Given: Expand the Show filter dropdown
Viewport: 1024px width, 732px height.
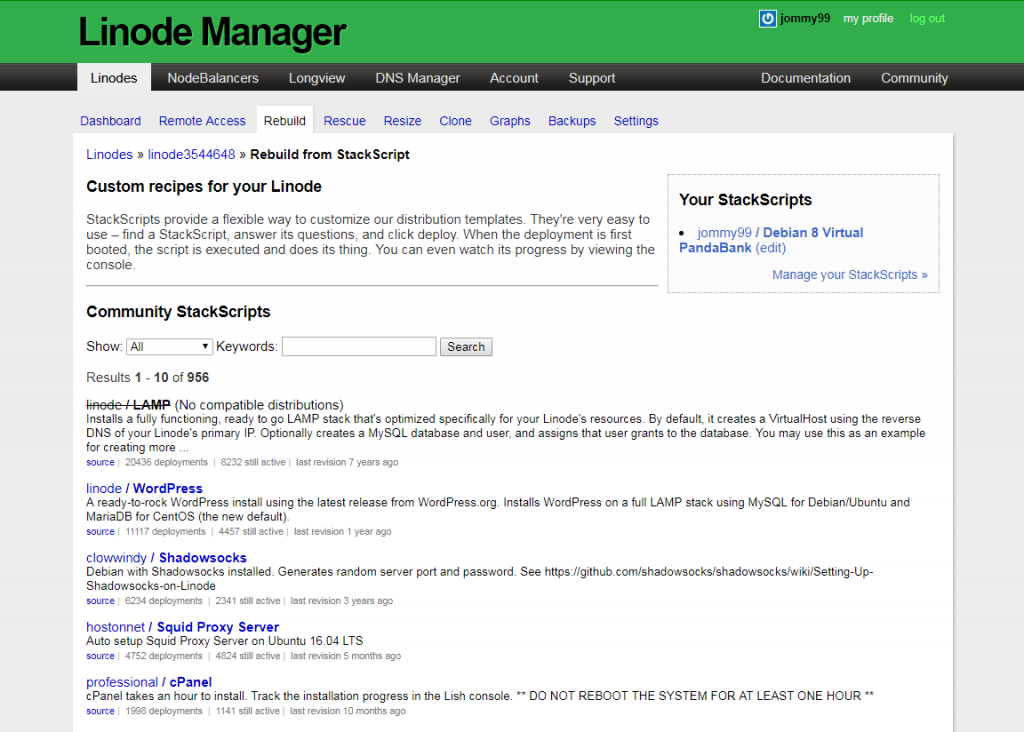Looking at the screenshot, I should point(169,347).
